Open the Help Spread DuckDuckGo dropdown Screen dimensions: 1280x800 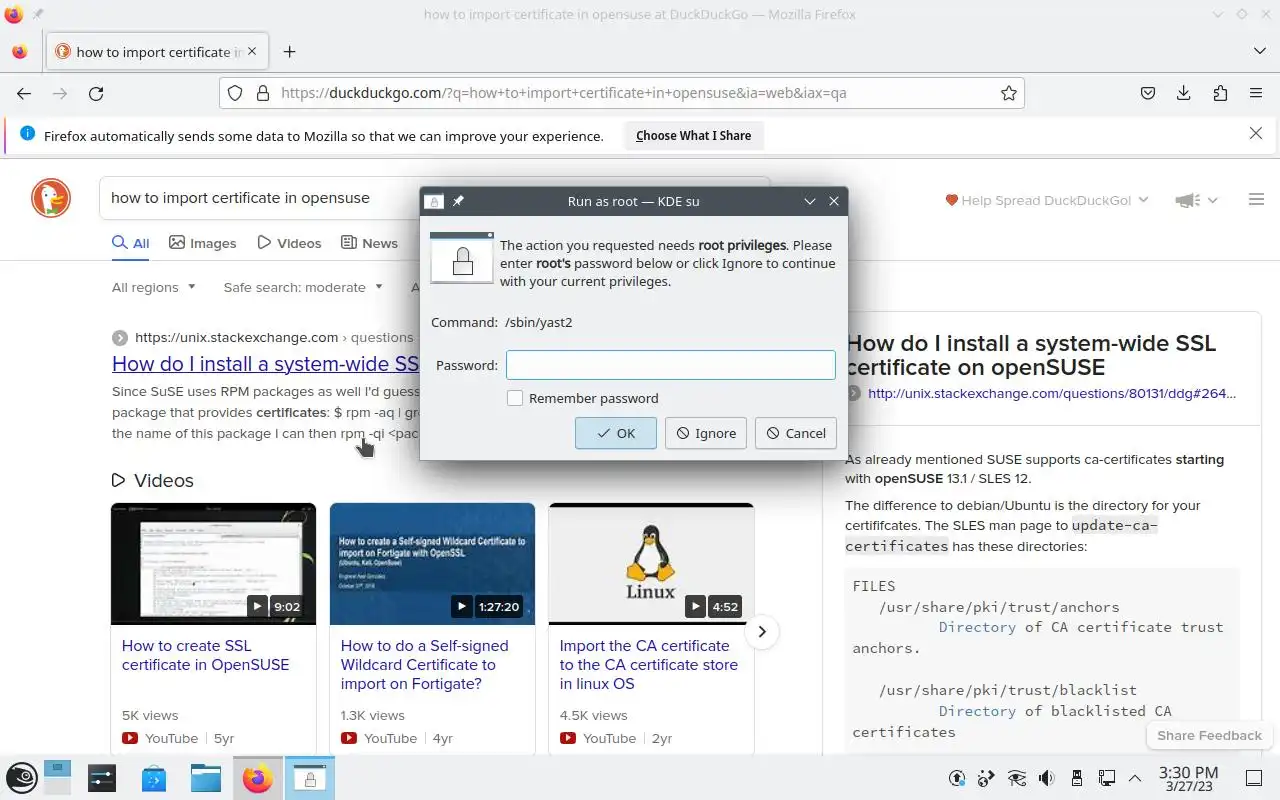coord(1047,200)
